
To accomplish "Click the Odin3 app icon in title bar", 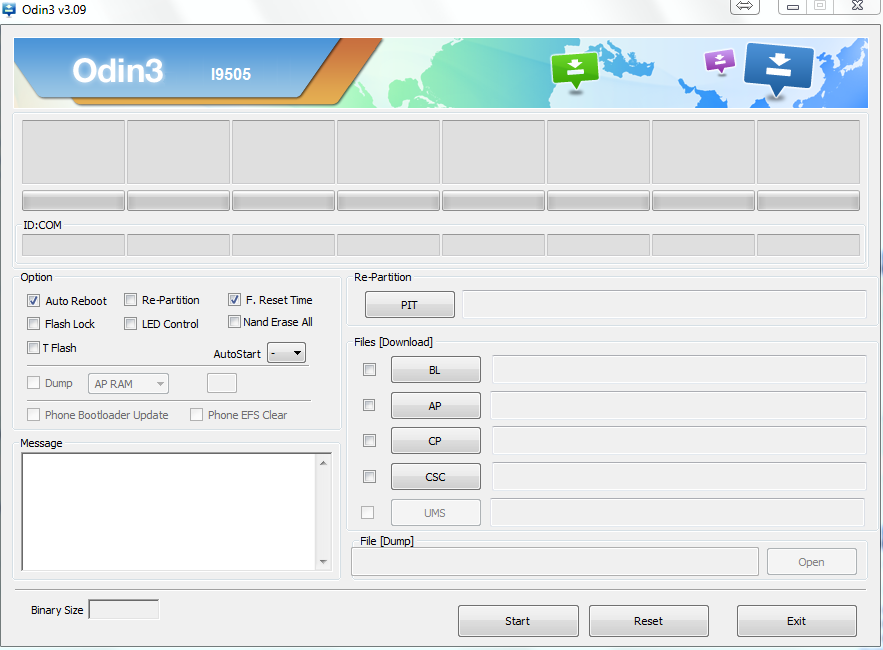I will click(x=9, y=10).
